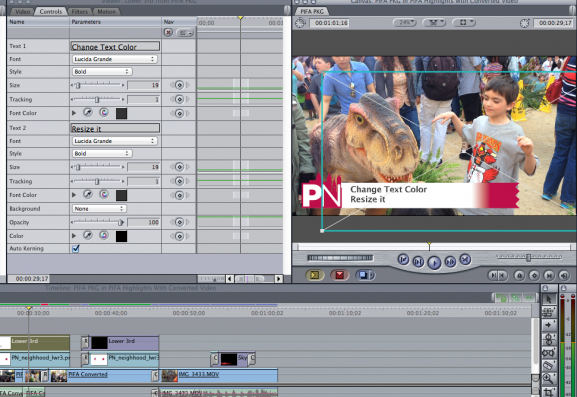Image resolution: width=577 pixels, height=397 pixels.
Task: Select the PIFA PKG canvas tab
Action: [312, 11]
